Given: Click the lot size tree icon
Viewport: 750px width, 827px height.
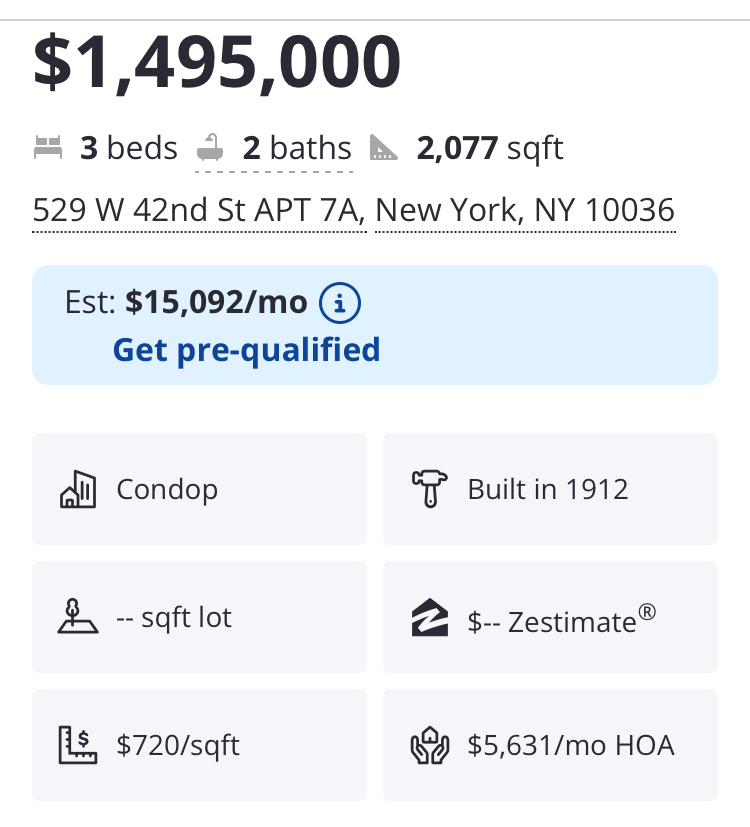Looking at the screenshot, I should (78, 617).
